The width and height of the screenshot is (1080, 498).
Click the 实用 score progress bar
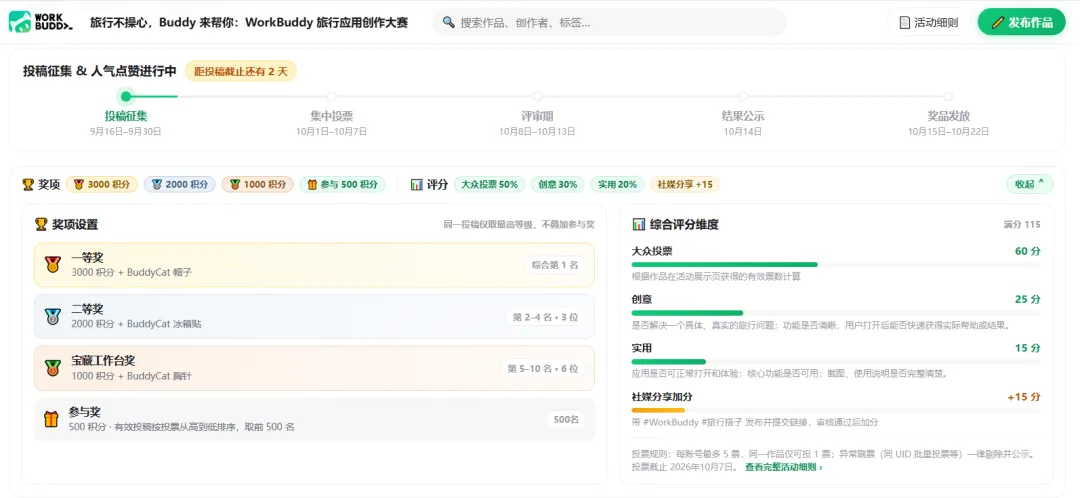[669, 362]
